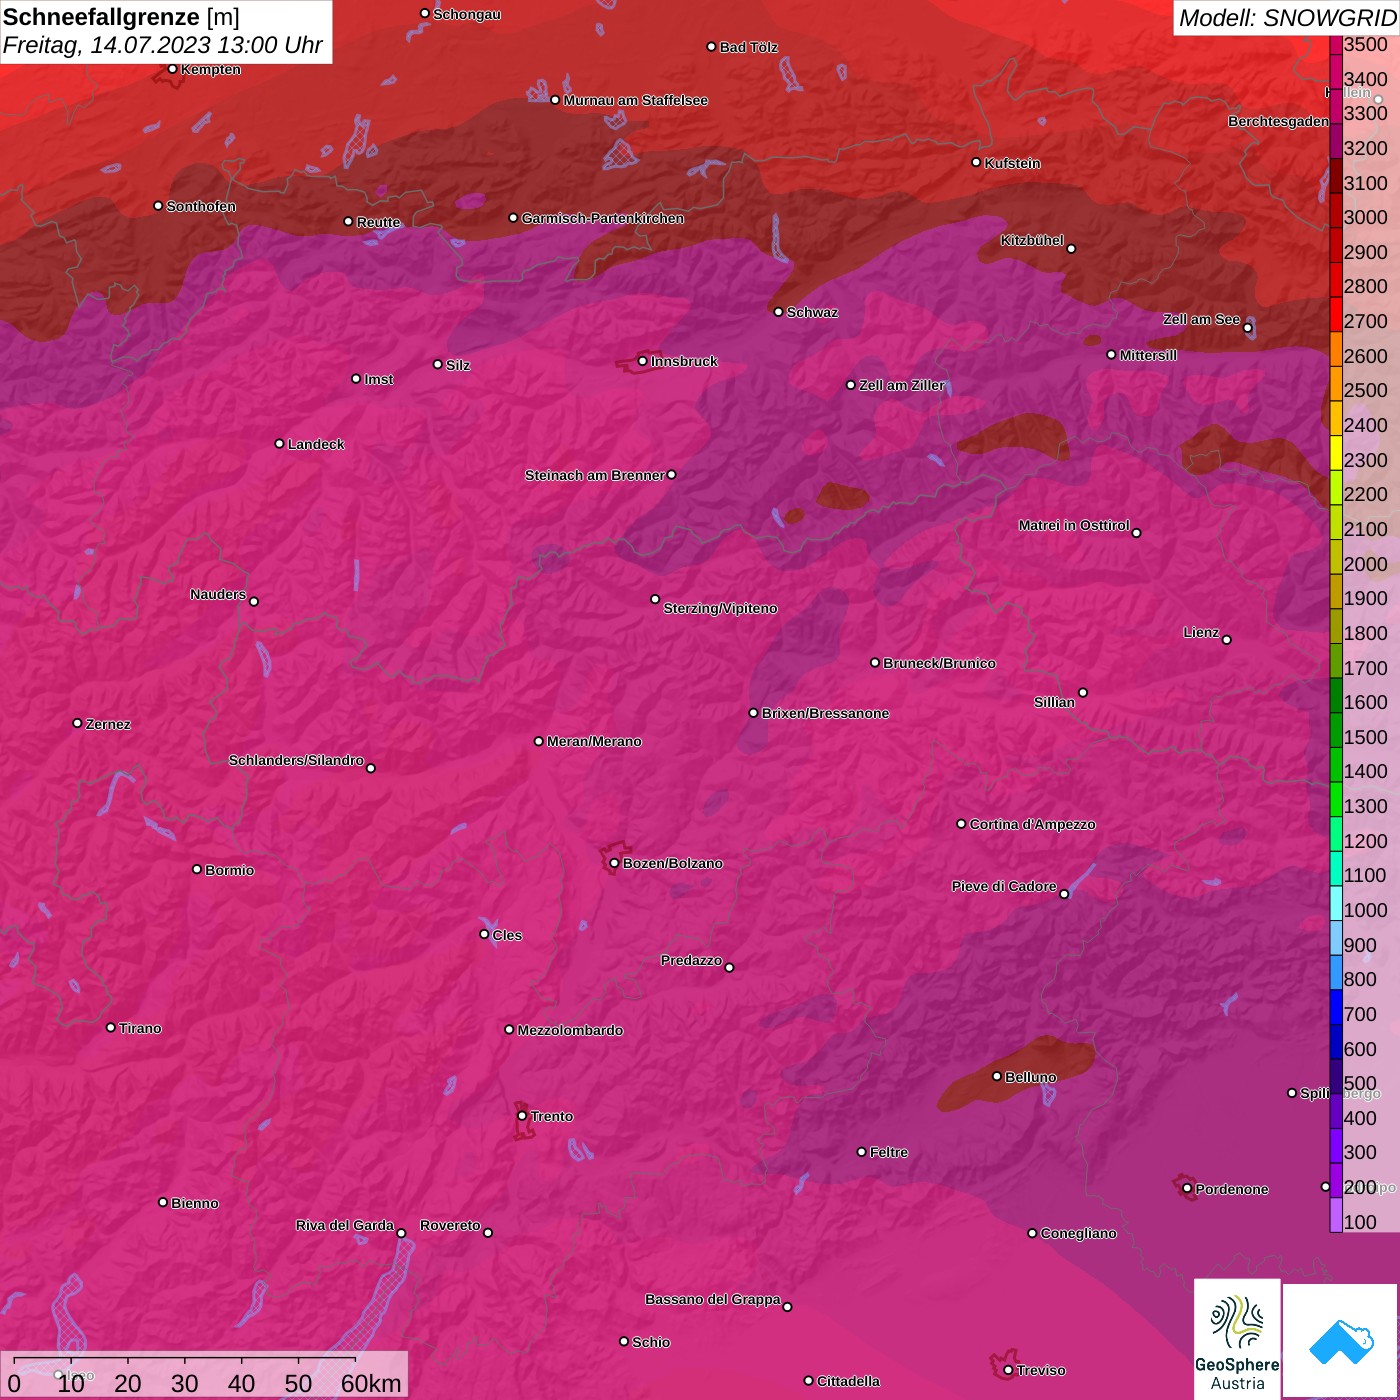Screen dimensions: 1400x1400
Task: Click the Innsbruck city marker
Action: [x=643, y=361]
